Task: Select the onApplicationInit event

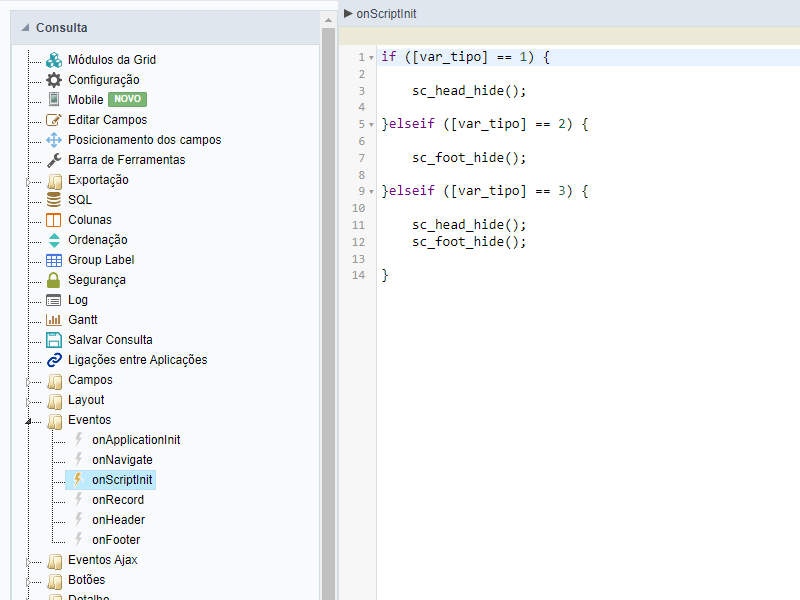Action: pos(136,440)
